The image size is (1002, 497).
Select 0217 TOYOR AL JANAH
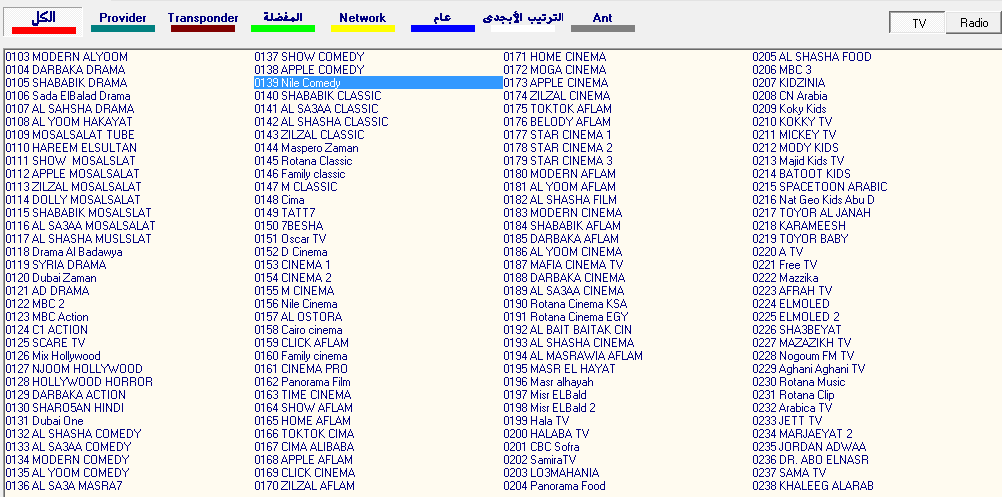[812, 213]
